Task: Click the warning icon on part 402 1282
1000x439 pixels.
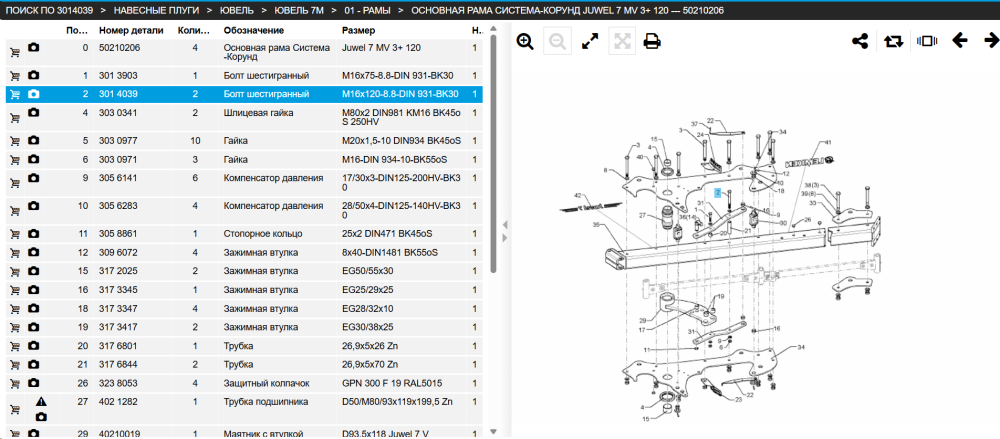Action: pyautogui.click(x=41, y=402)
